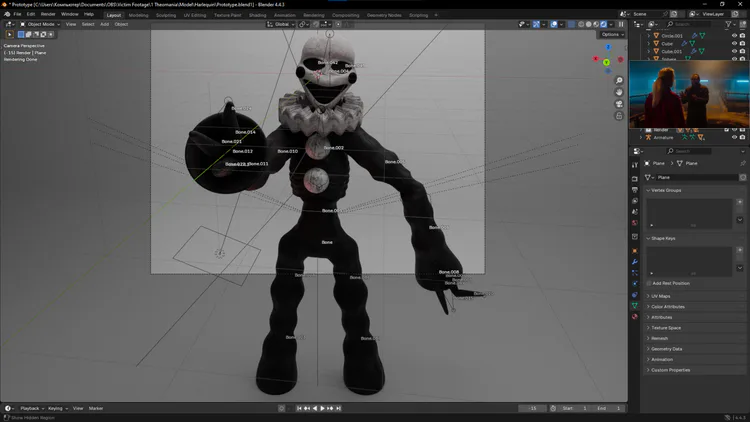Switch to the Animation workspace tab
Image resolution: width=750 pixels, height=422 pixels.
[x=285, y=15]
